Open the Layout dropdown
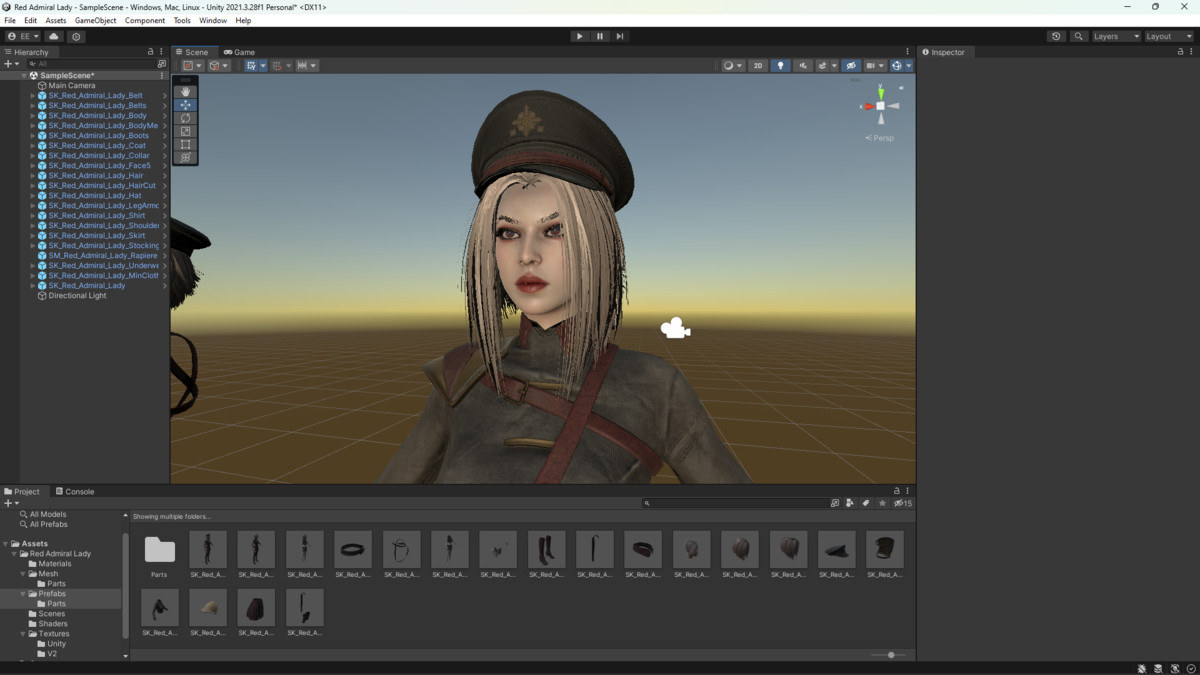 click(x=1167, y=36)
